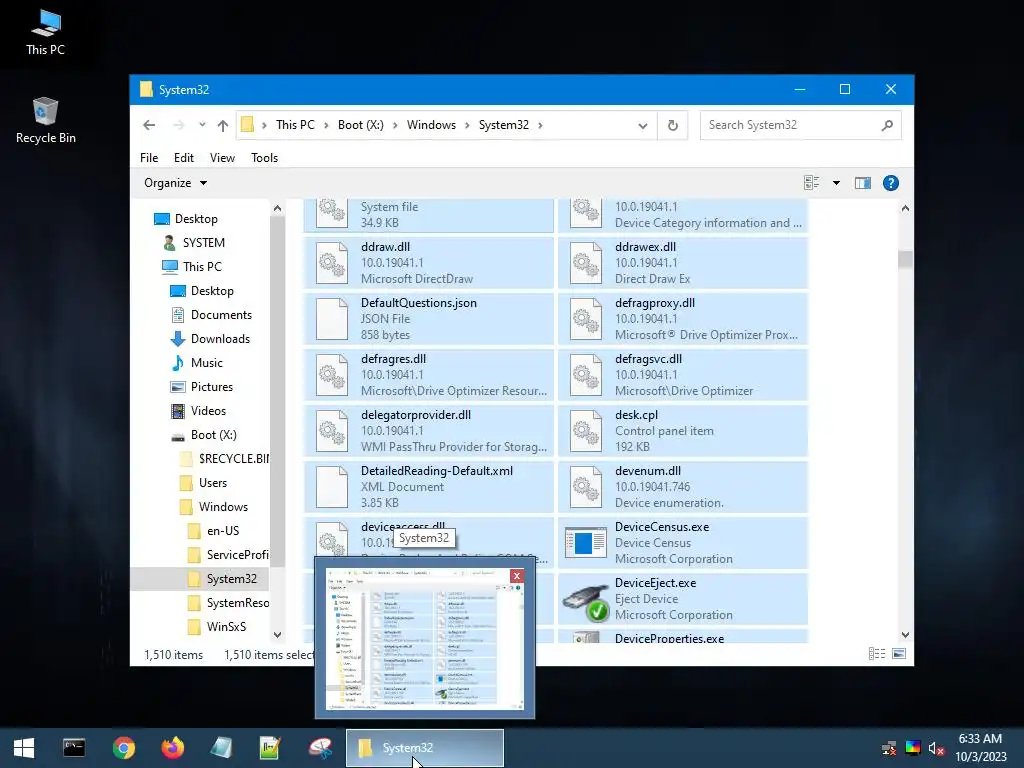Expand chevron after Windows in address bar
The image size is (1024, 768).
point(467,125)
